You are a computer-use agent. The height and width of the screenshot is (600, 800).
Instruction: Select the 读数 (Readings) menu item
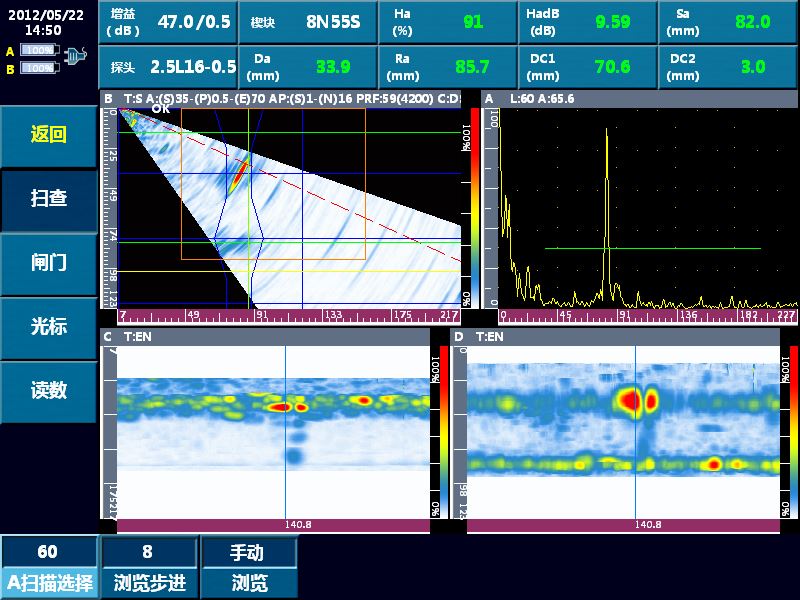(x=48, y=391)
